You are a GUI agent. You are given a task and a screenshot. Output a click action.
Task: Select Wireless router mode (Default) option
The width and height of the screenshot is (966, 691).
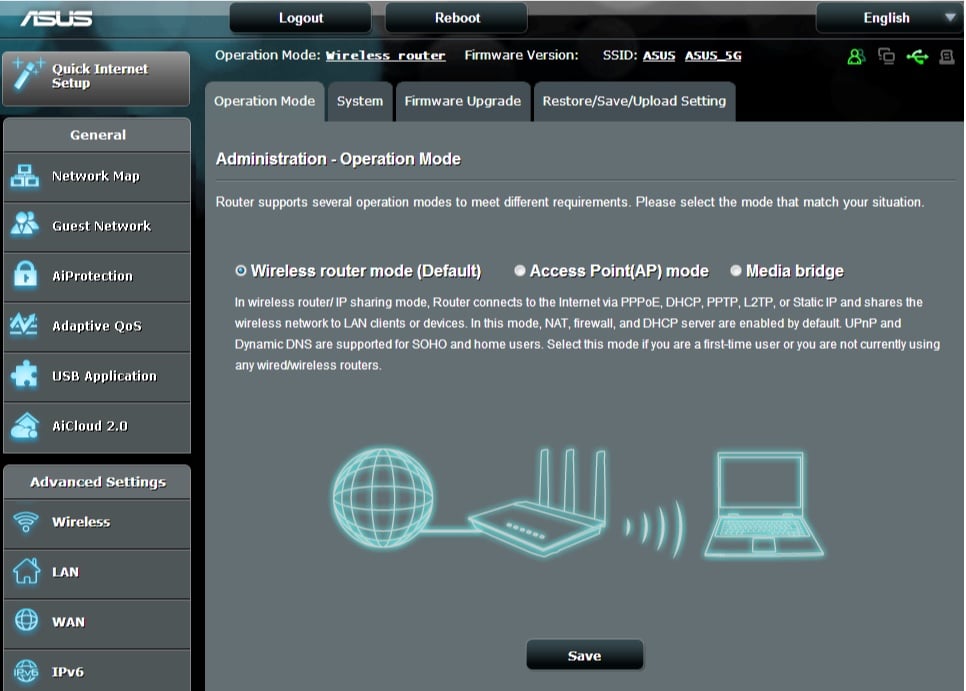(241, 271)
